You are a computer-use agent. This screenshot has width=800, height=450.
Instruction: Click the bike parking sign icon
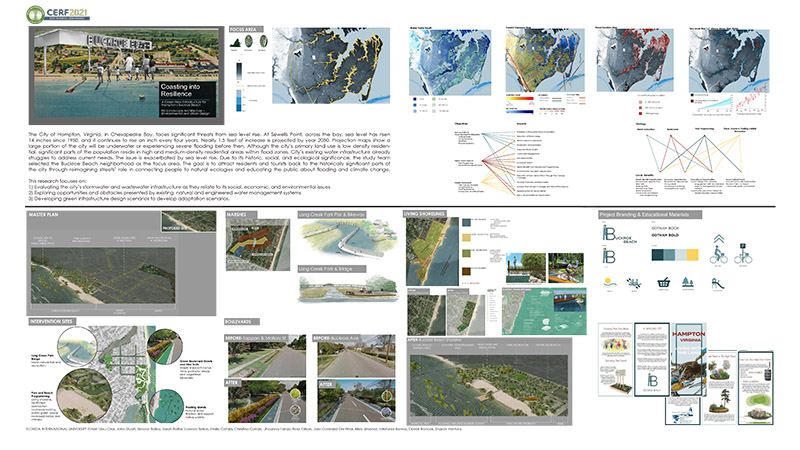click(x=743, y=253)
